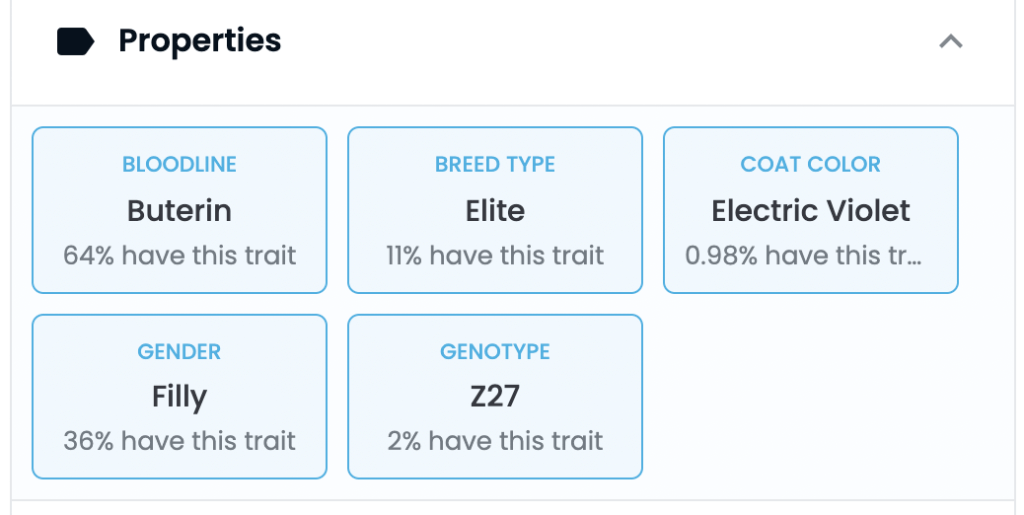Select the Elite breed type value
The height and width of the screenshot is (515, 1024).
(495, 211)
